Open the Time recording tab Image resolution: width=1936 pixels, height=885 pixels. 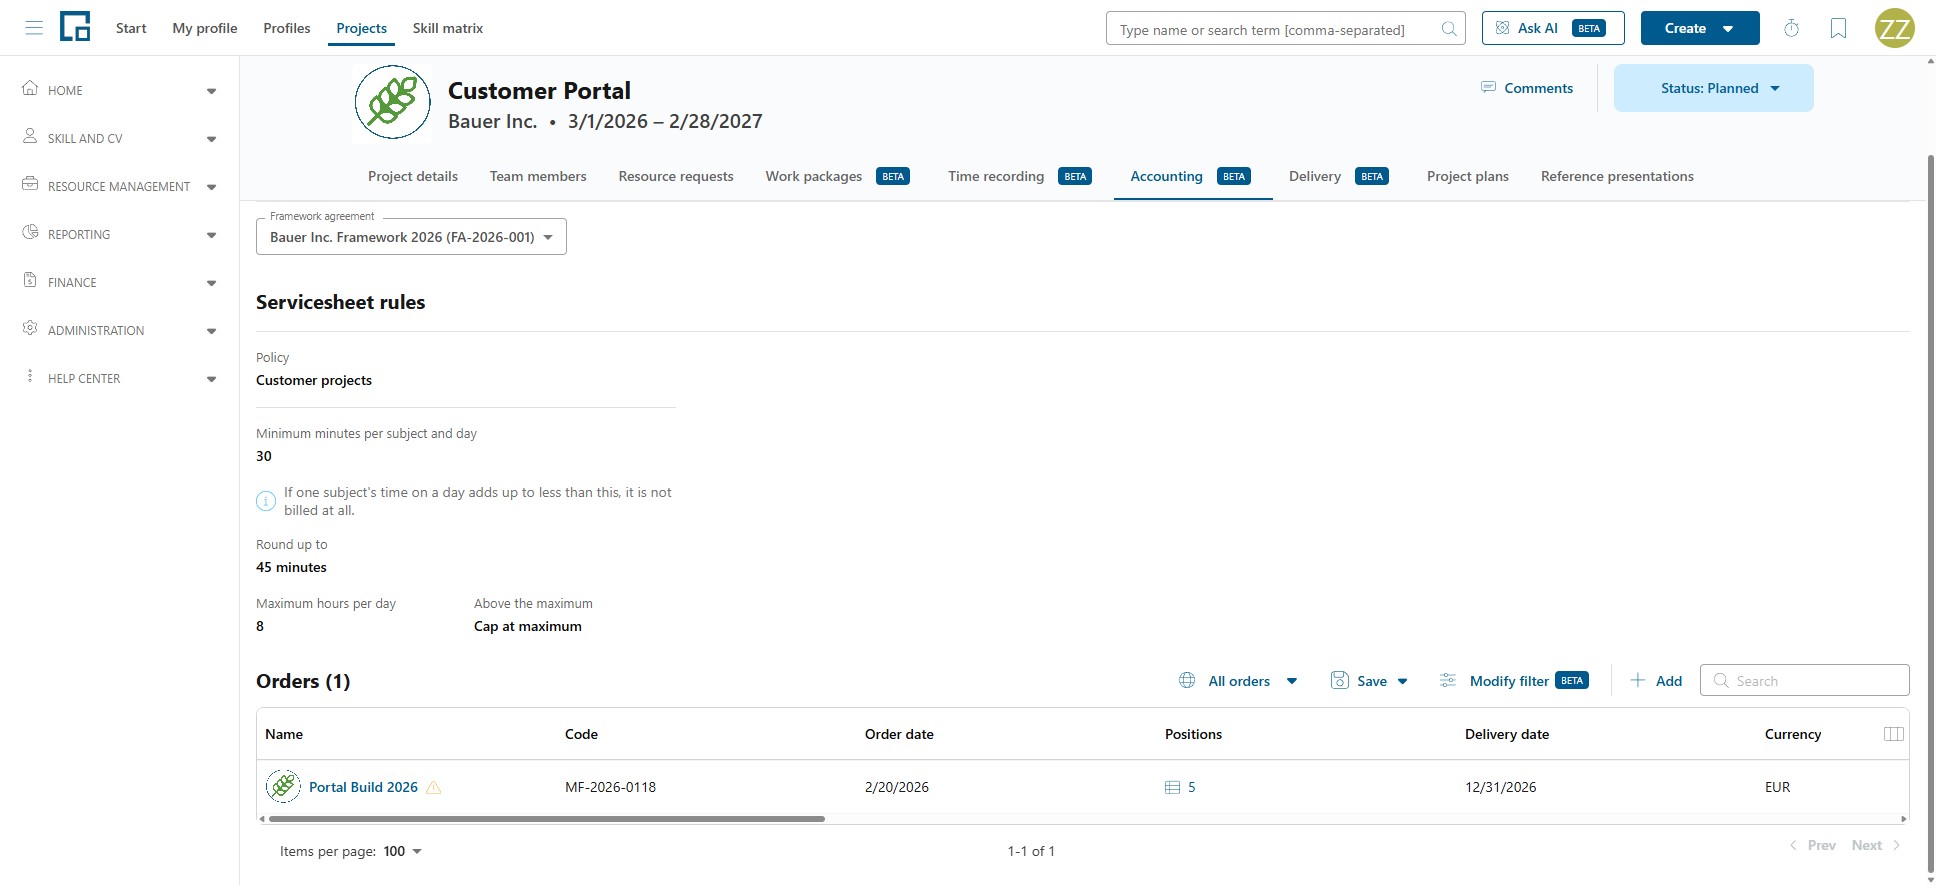(1019, 176)
